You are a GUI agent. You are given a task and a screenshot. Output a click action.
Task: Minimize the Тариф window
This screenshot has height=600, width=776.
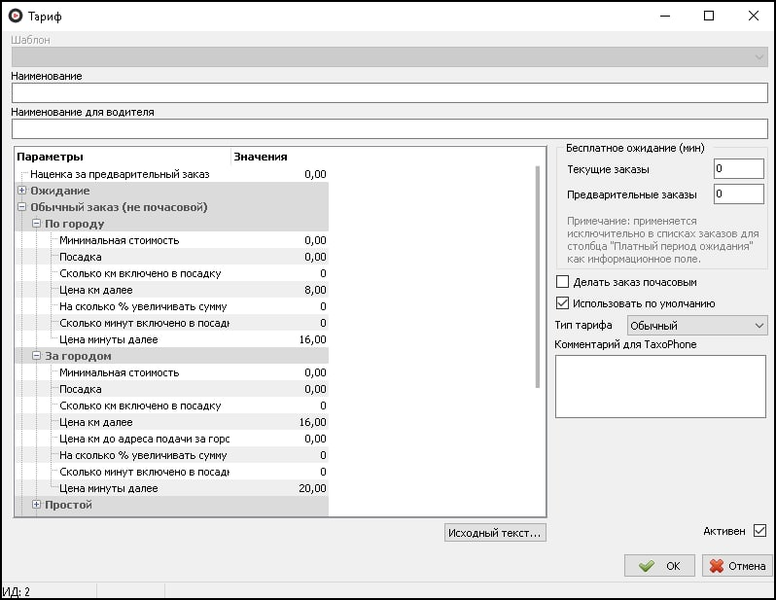pyautogui.click(x=665, y=16)
